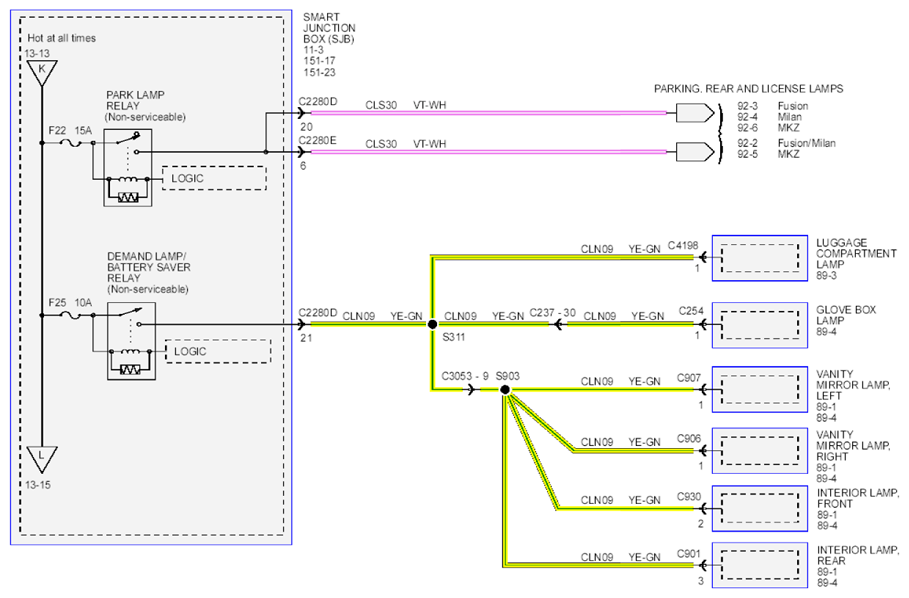Screen dimensions: 909x598
Task: Select the S311 splice dot
Action: tap(432, 324)
